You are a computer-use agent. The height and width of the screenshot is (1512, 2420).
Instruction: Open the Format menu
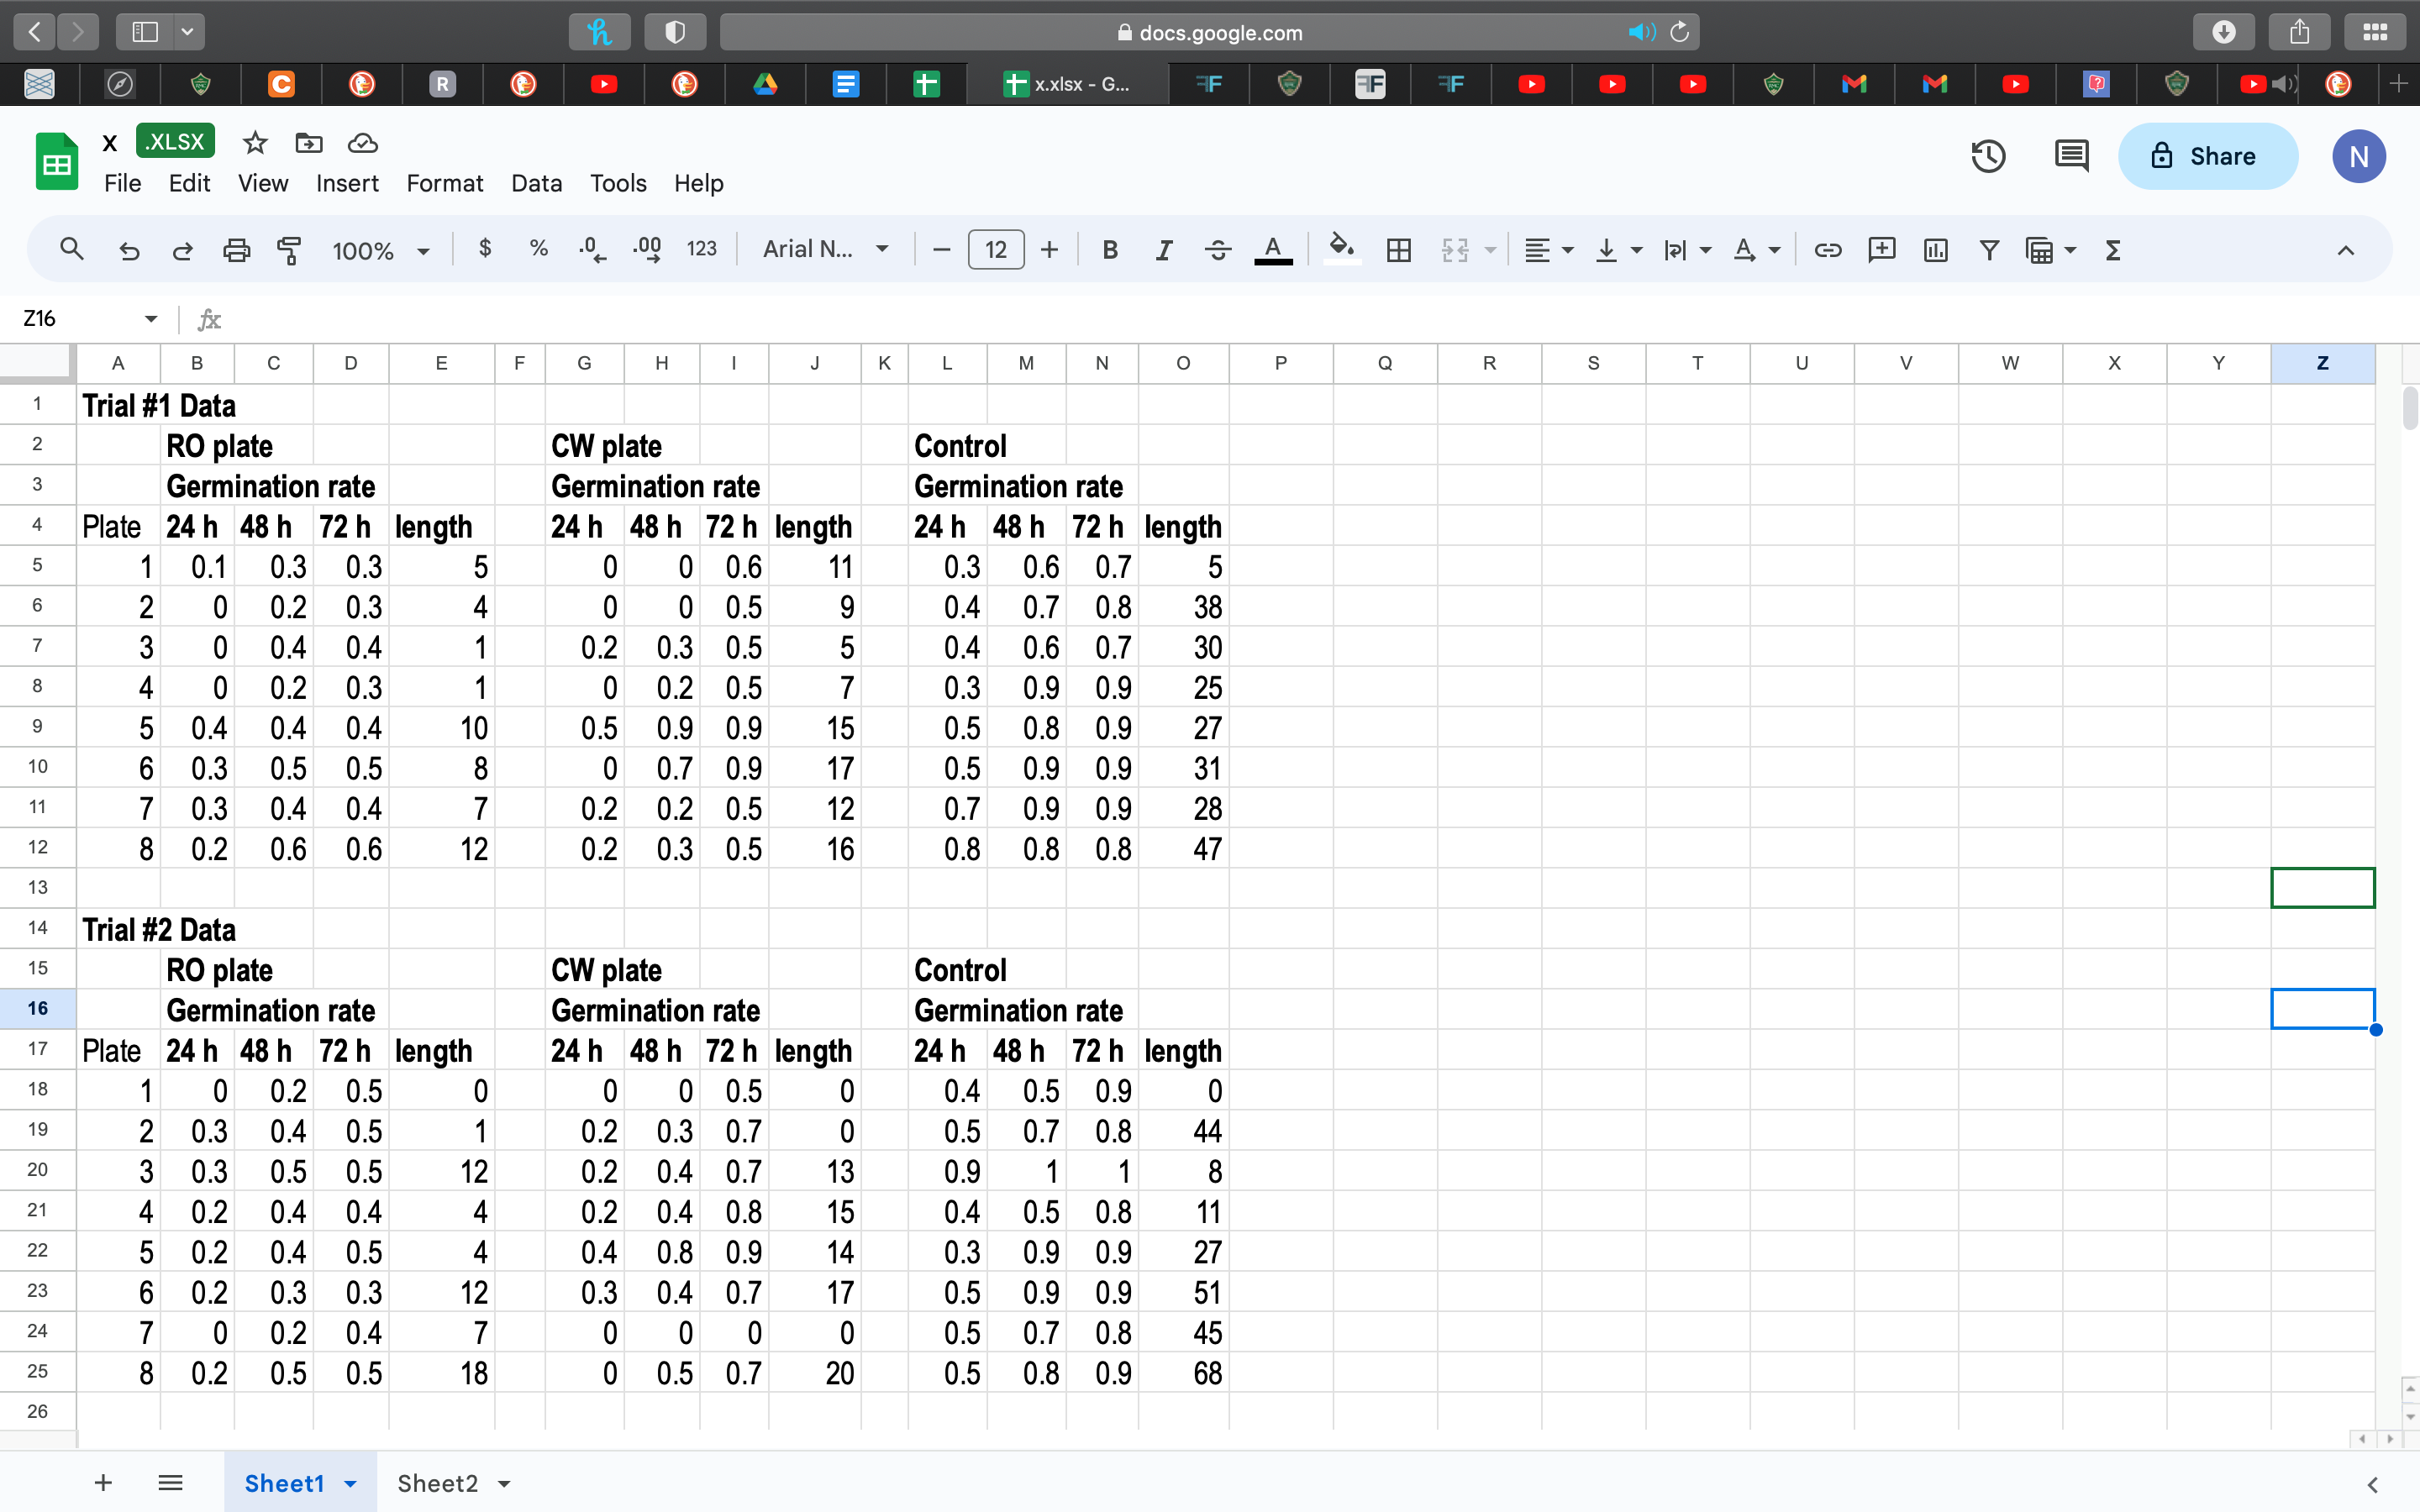point(444,183)
